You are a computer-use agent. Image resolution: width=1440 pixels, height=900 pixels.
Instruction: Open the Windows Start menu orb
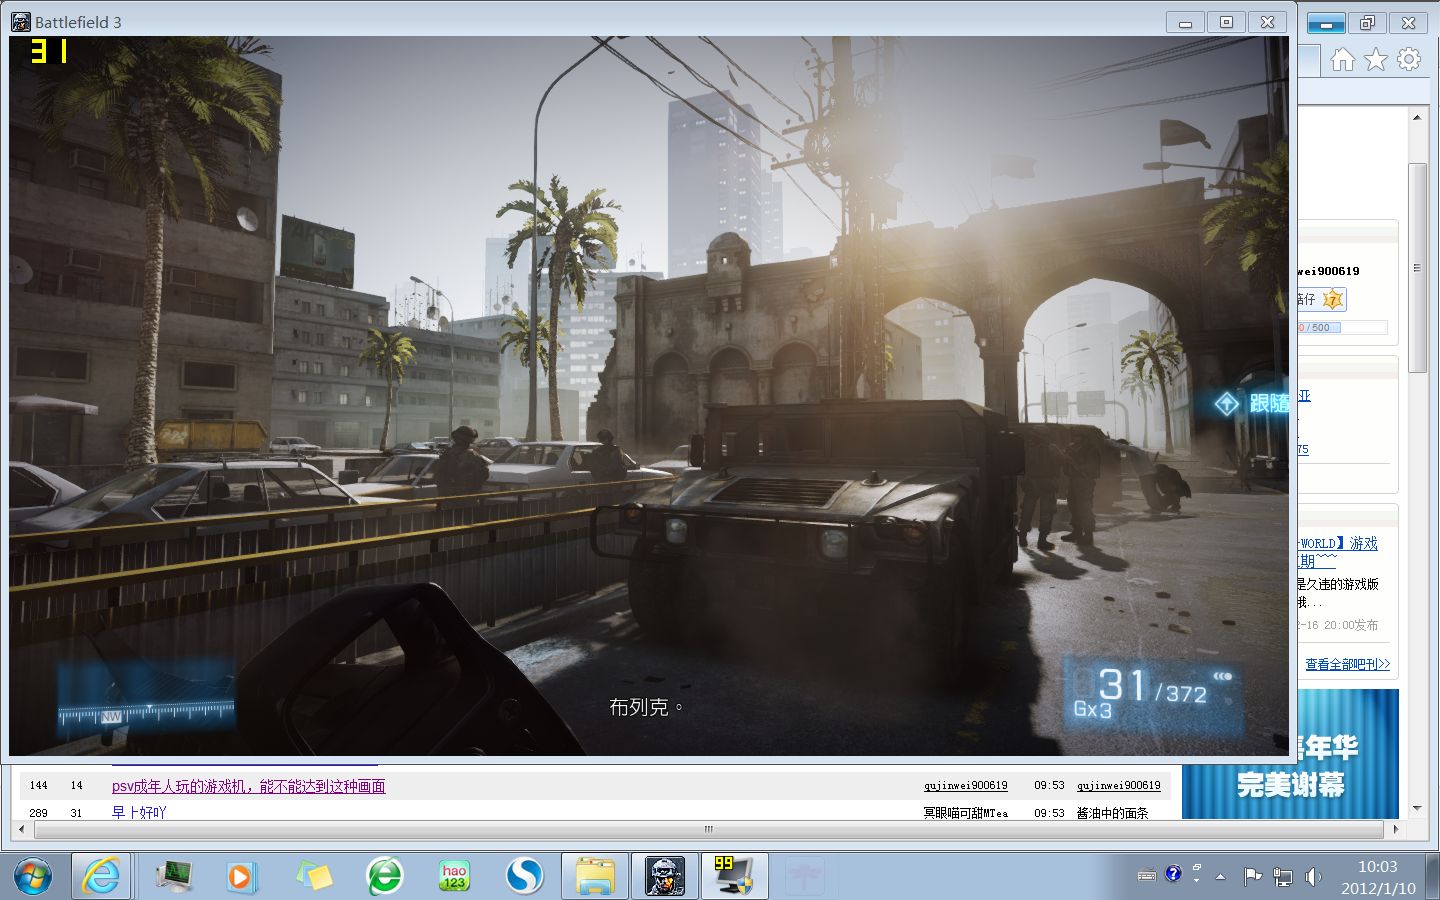32,877
